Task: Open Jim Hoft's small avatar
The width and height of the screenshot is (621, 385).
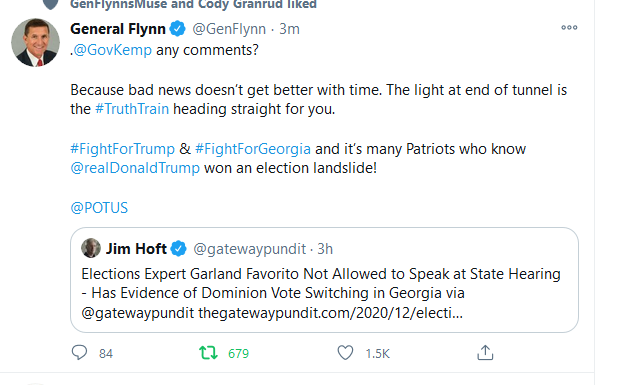Action: click(91, 248)
